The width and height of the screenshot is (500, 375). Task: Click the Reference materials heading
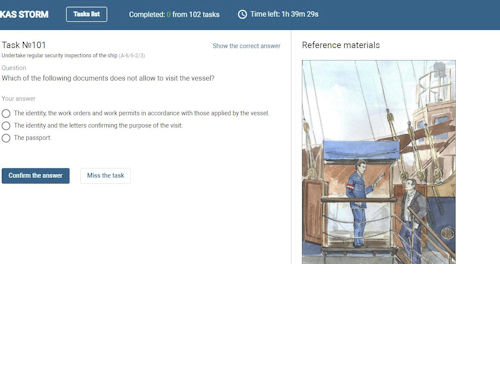click(341, 45)
